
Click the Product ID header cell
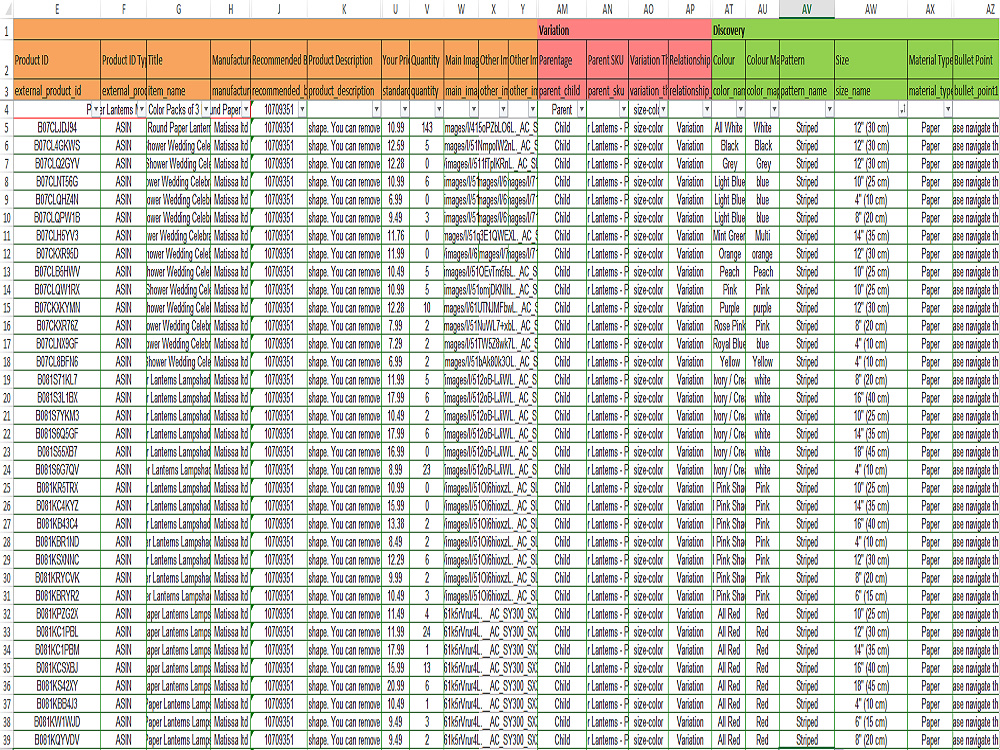click(x=57, y=61)
